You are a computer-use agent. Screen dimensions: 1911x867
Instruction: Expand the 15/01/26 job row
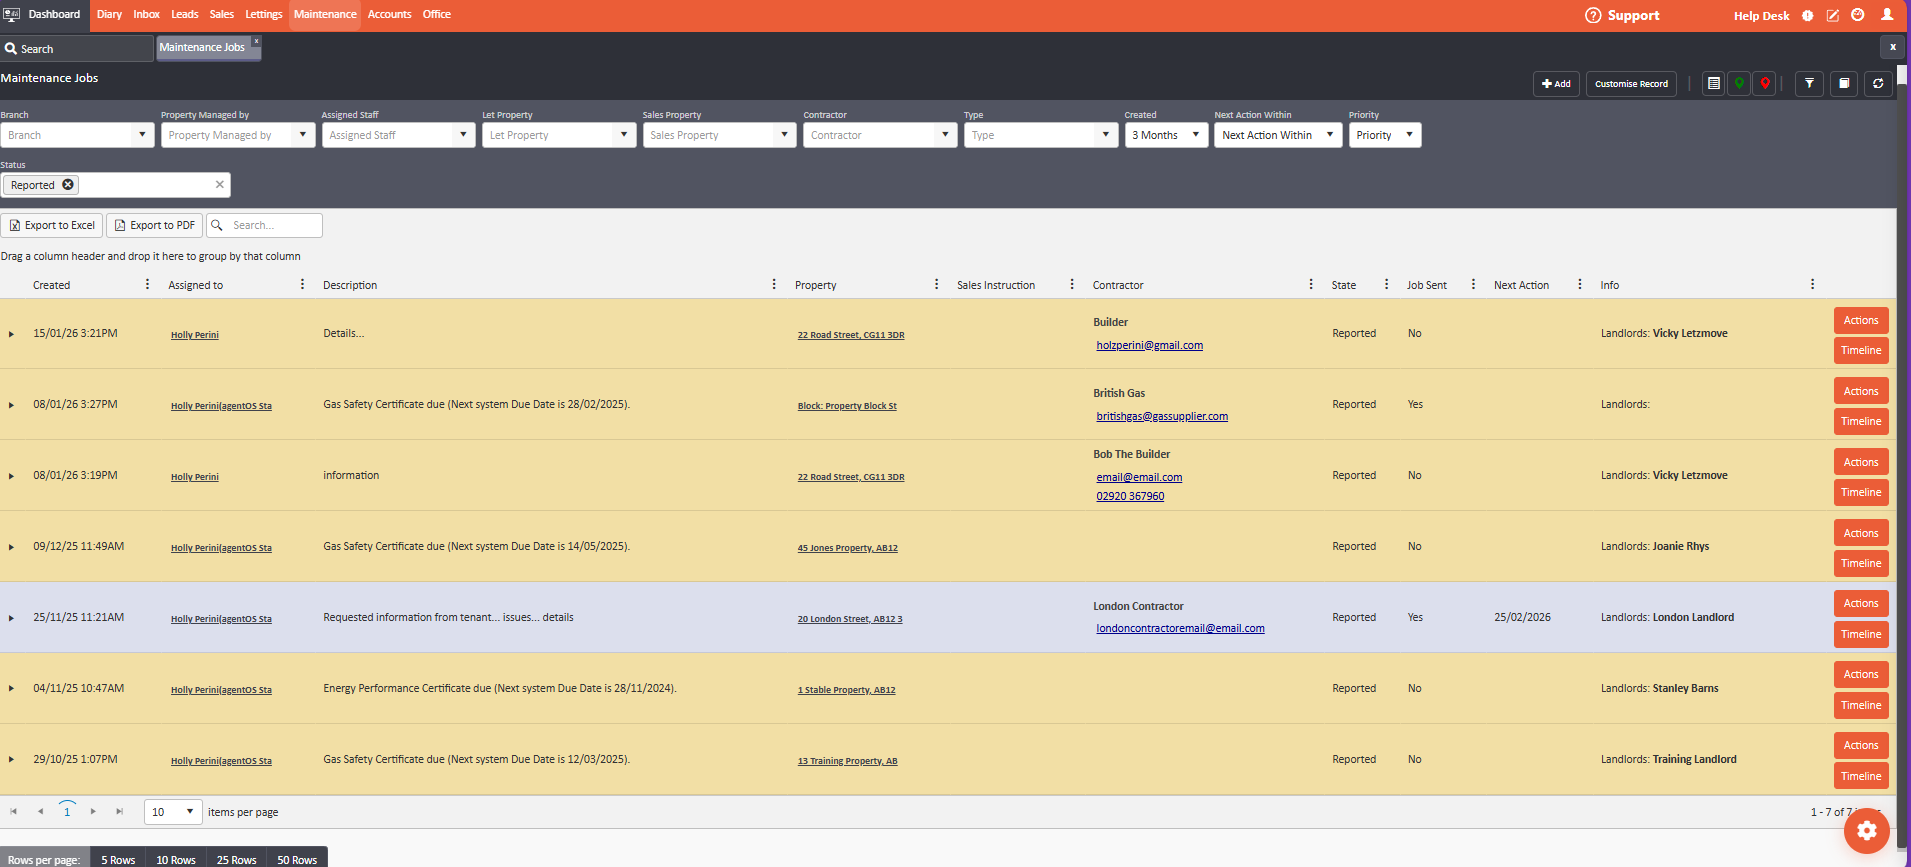[11, 334]
